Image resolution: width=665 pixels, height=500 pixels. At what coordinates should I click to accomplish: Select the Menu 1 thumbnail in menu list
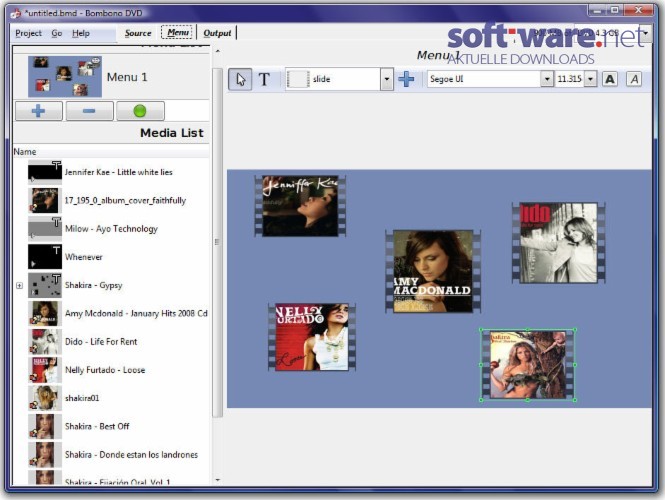click(65, 77)
